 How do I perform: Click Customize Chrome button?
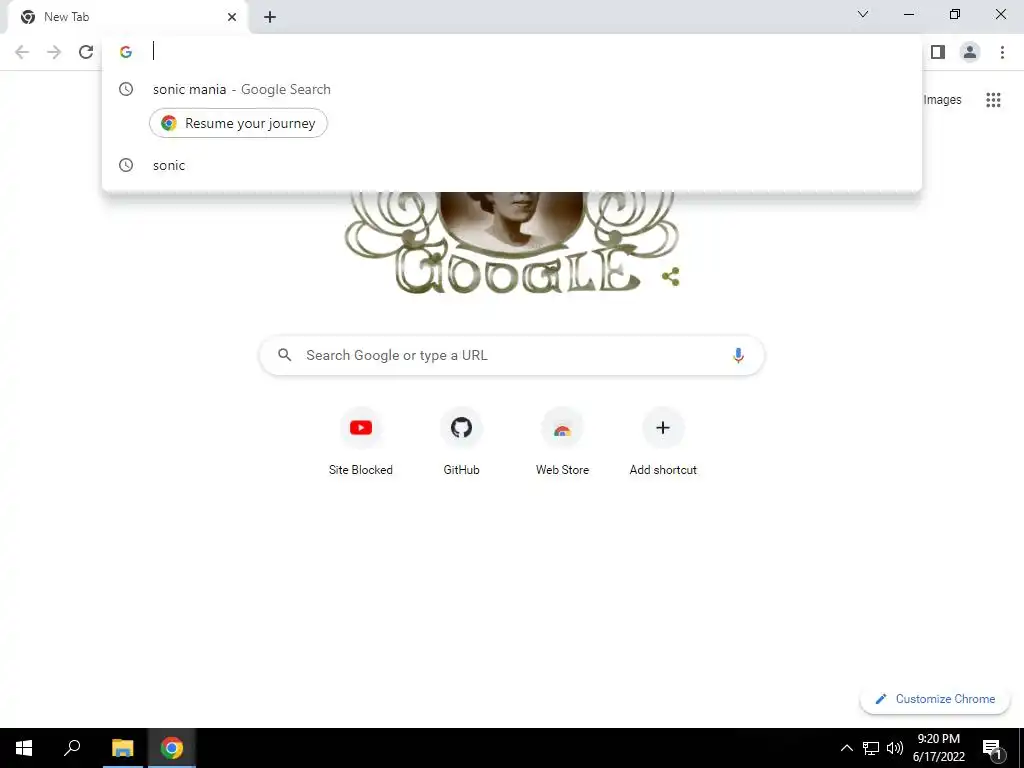(935, 699)
